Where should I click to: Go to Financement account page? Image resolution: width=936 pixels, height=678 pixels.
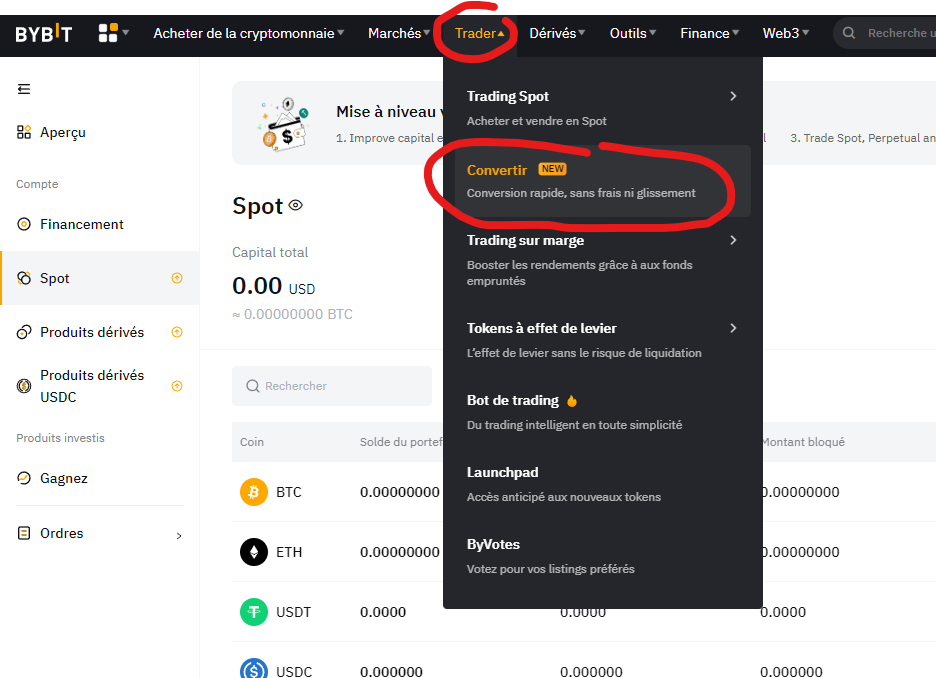[x=82, y=224]
